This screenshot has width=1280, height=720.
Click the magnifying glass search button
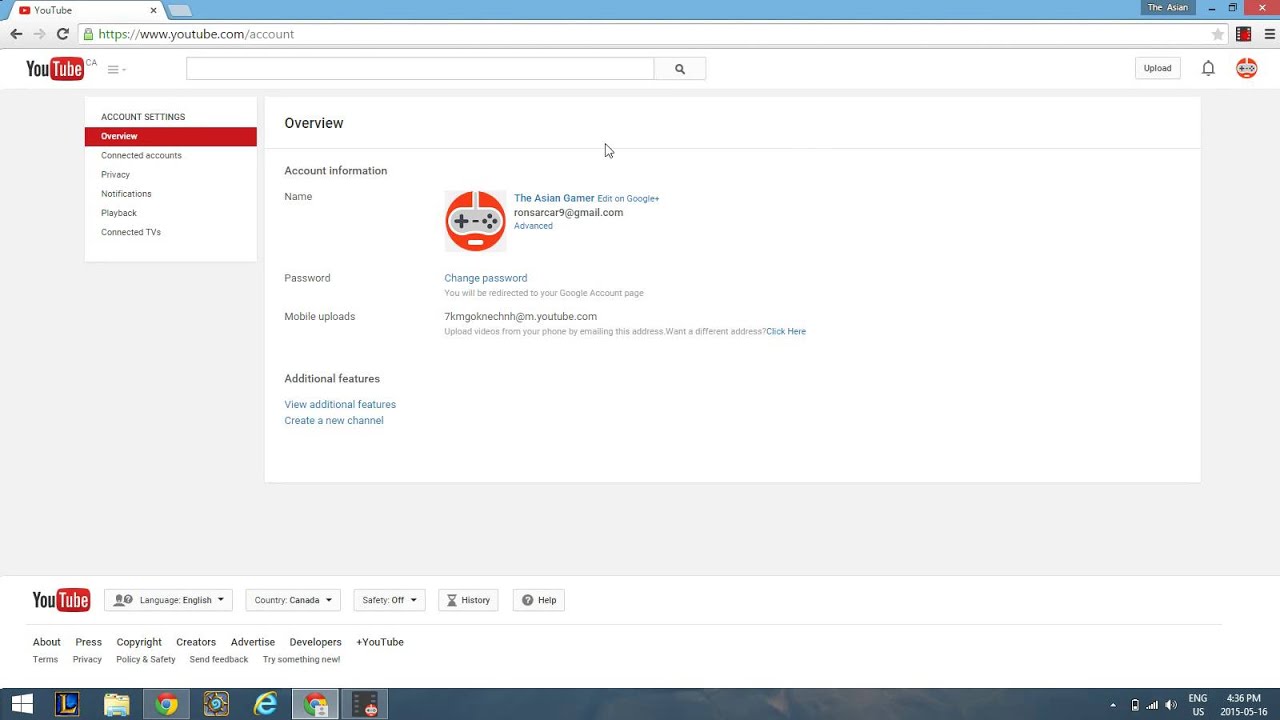point(680,69)
